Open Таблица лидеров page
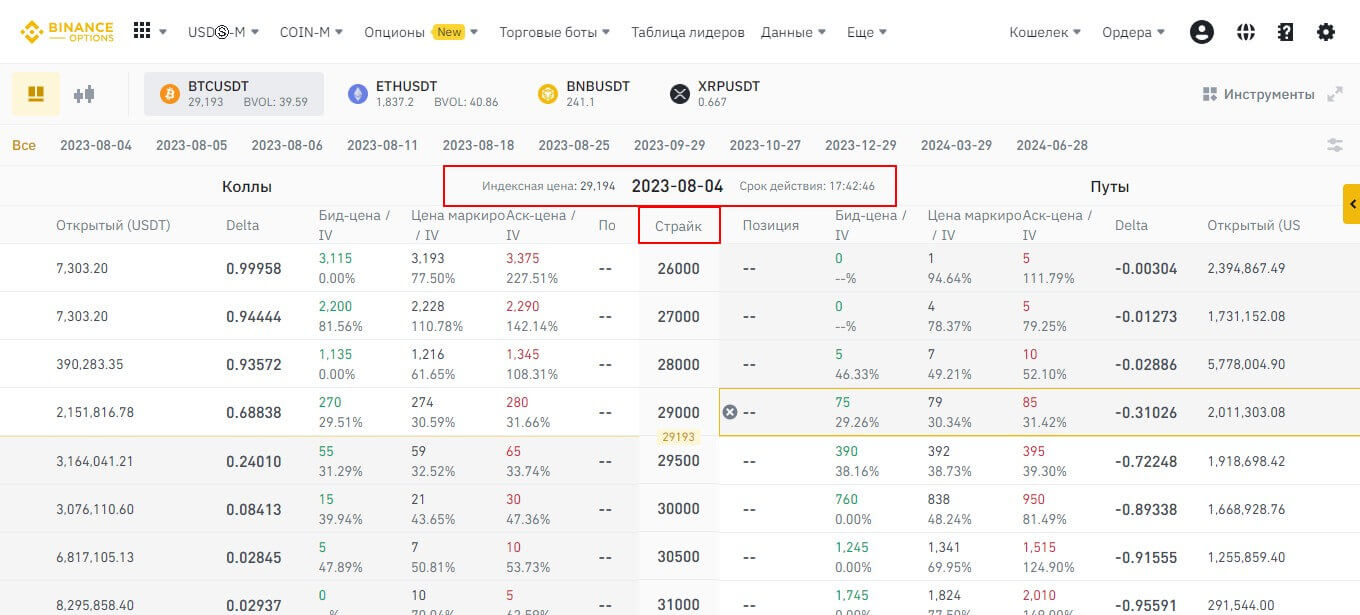Image resolution: width=1360 pixels, height=615 pixels. pyautogui.click(x=687, y=32)
